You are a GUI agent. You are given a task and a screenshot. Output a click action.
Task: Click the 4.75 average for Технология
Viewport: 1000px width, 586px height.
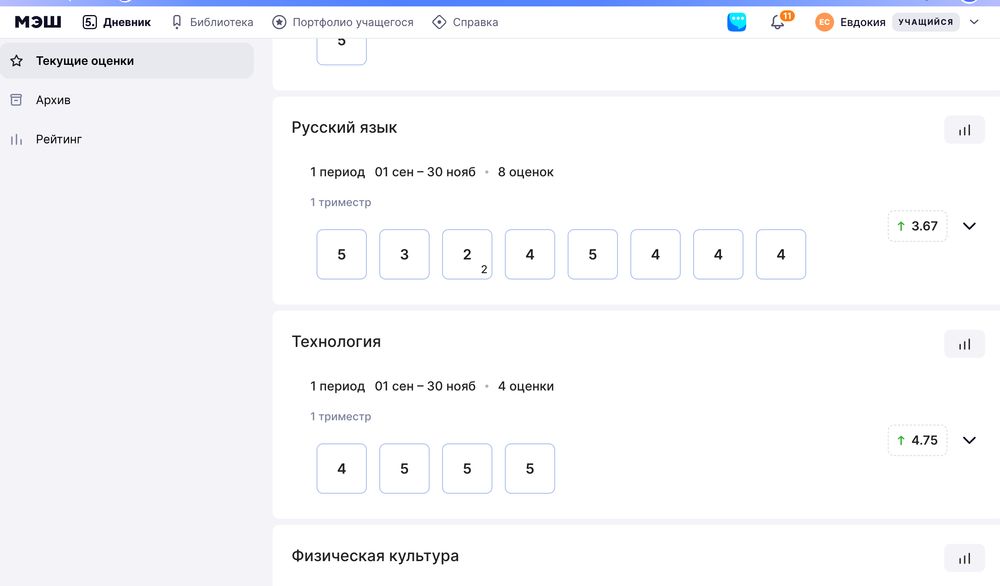click(917, 440)
